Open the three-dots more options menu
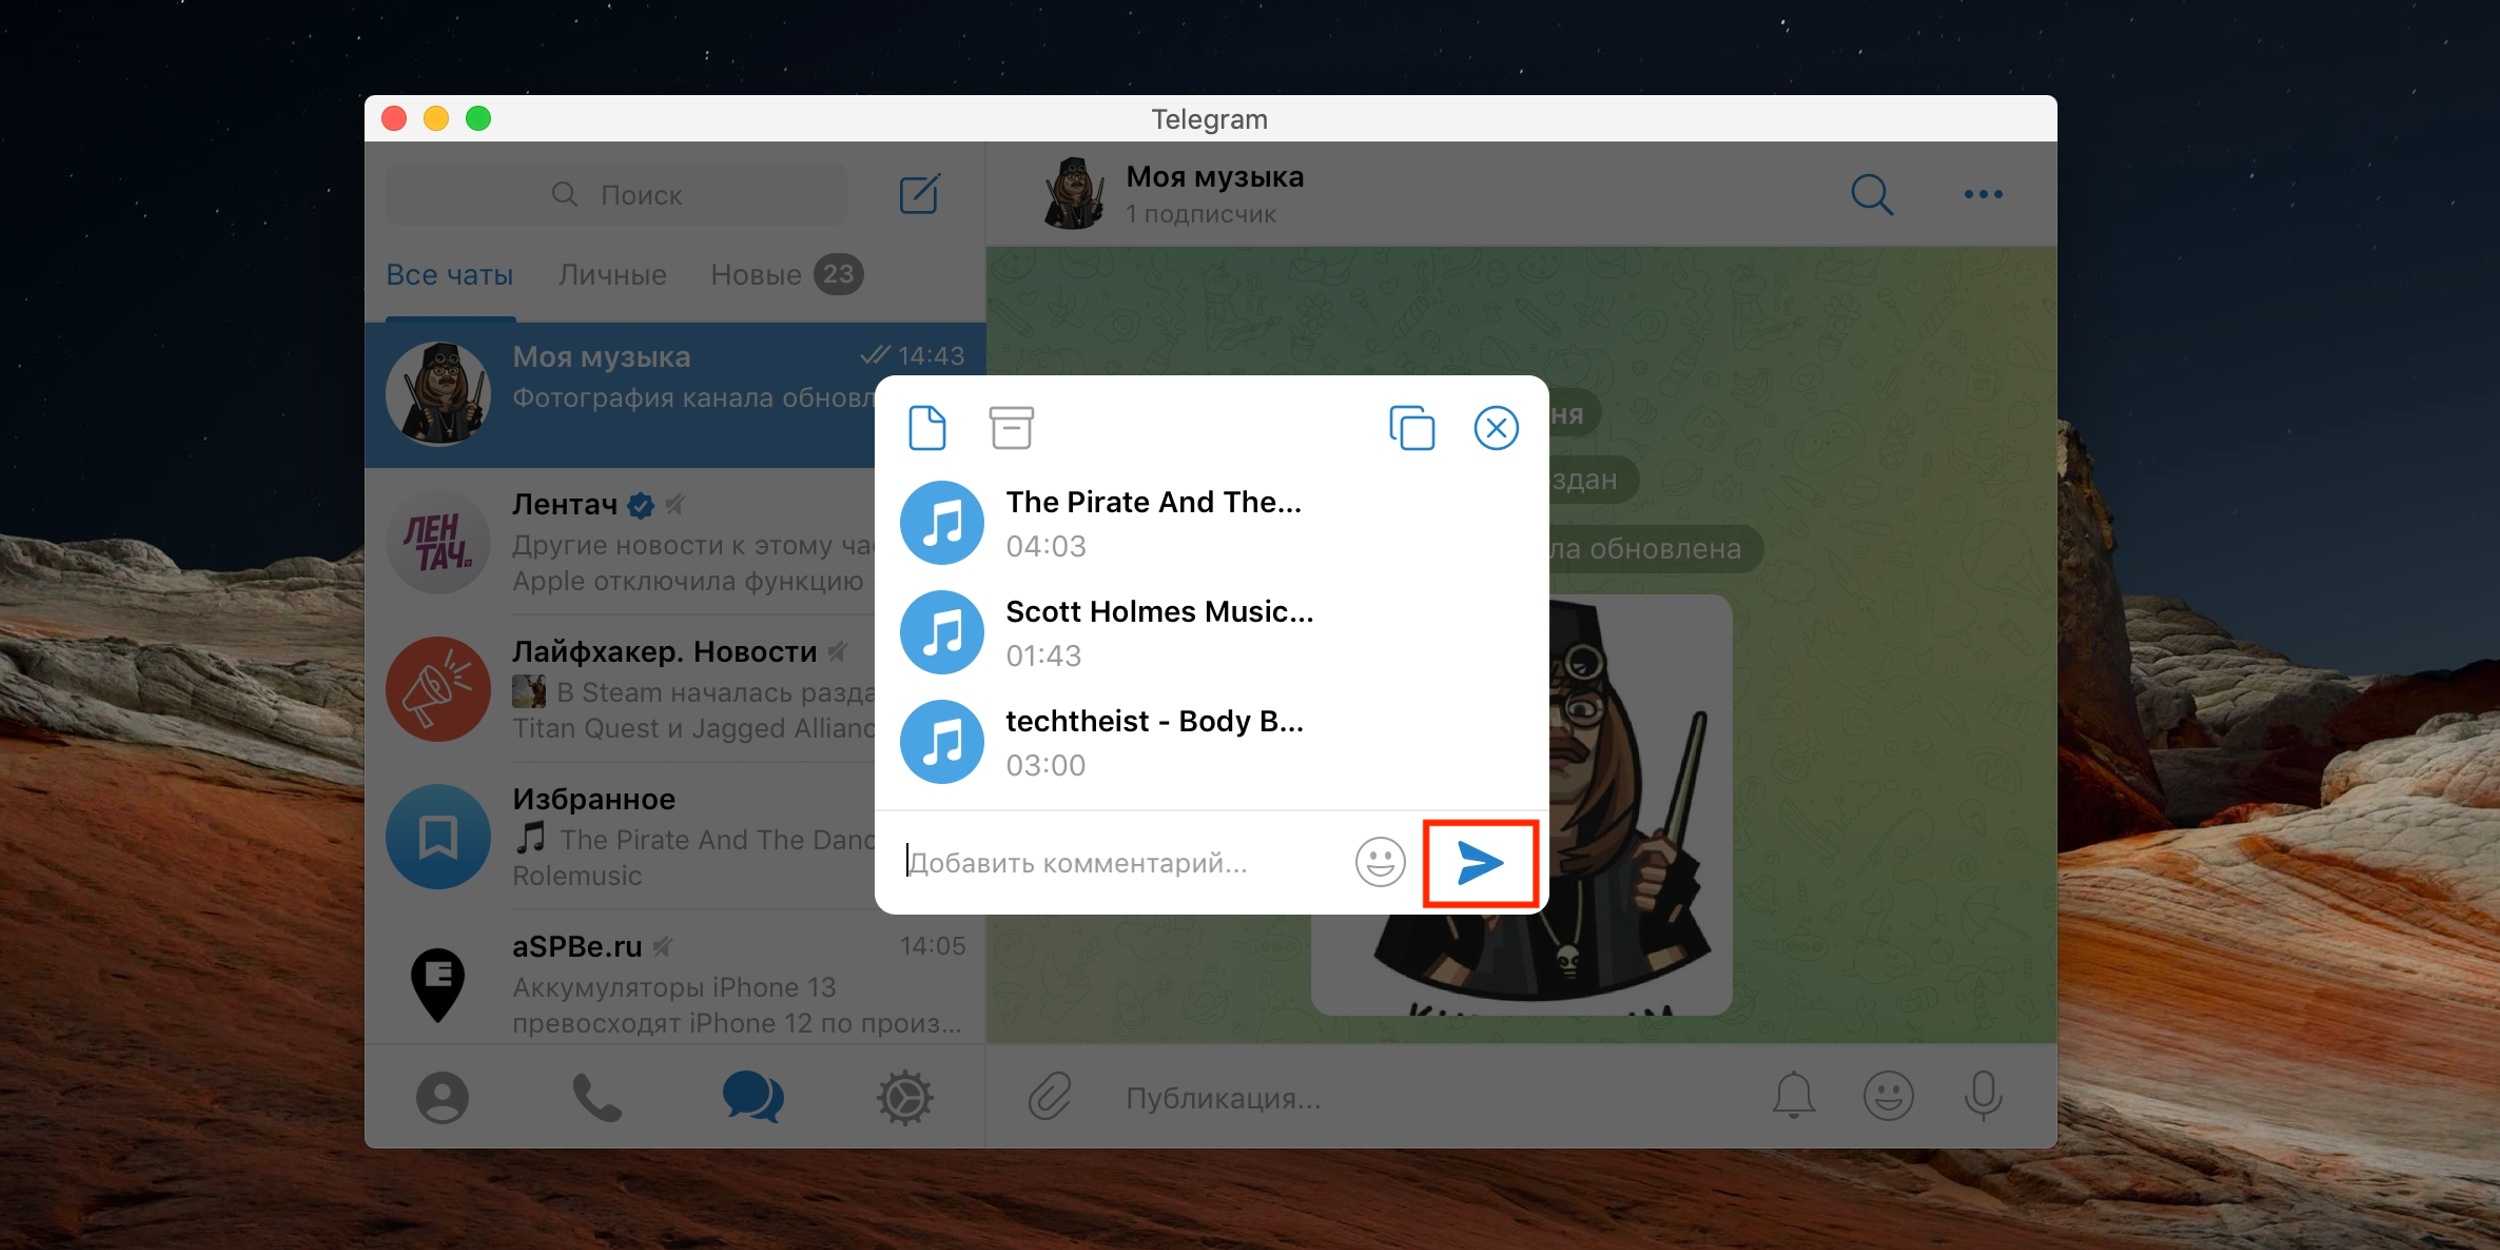2500x1250 pixels. tap(1983, 194)
